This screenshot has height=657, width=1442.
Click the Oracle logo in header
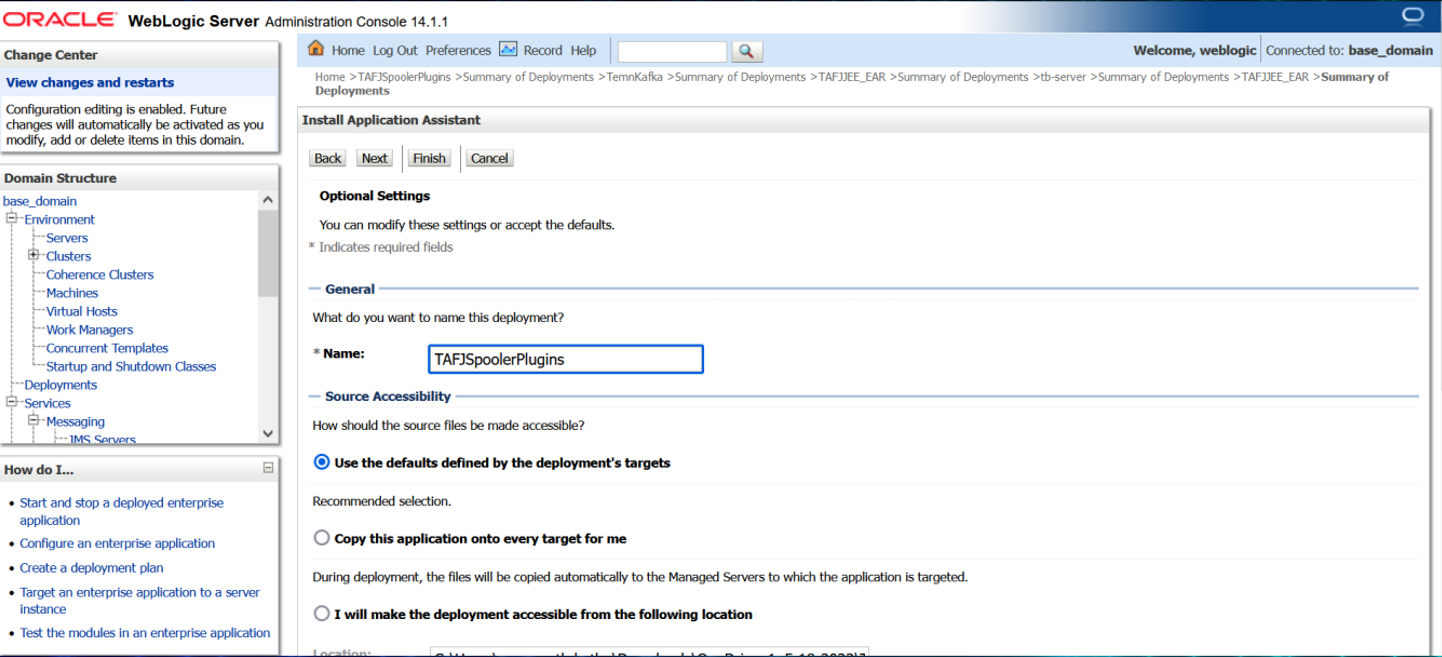tap(61, 20)
